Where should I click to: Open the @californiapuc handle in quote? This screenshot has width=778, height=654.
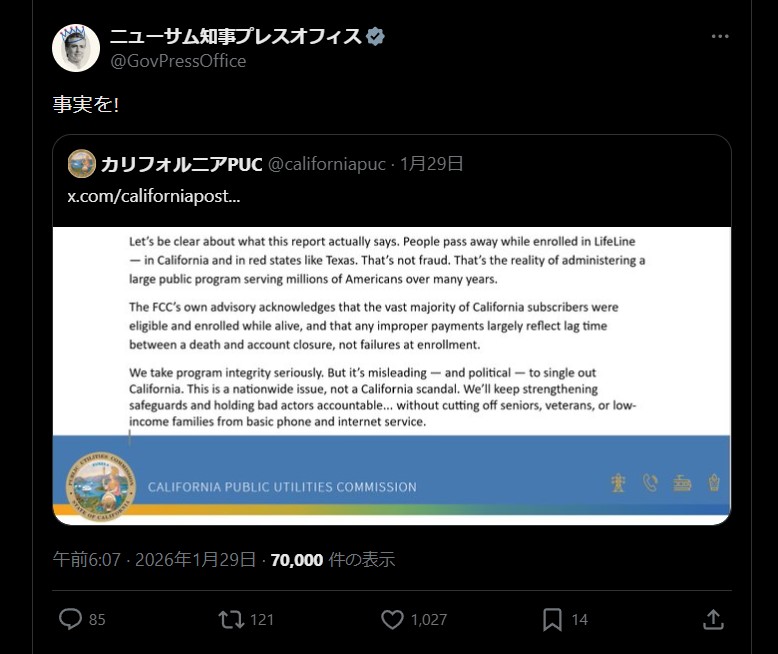pyautogui.click(x=326, y=164)
